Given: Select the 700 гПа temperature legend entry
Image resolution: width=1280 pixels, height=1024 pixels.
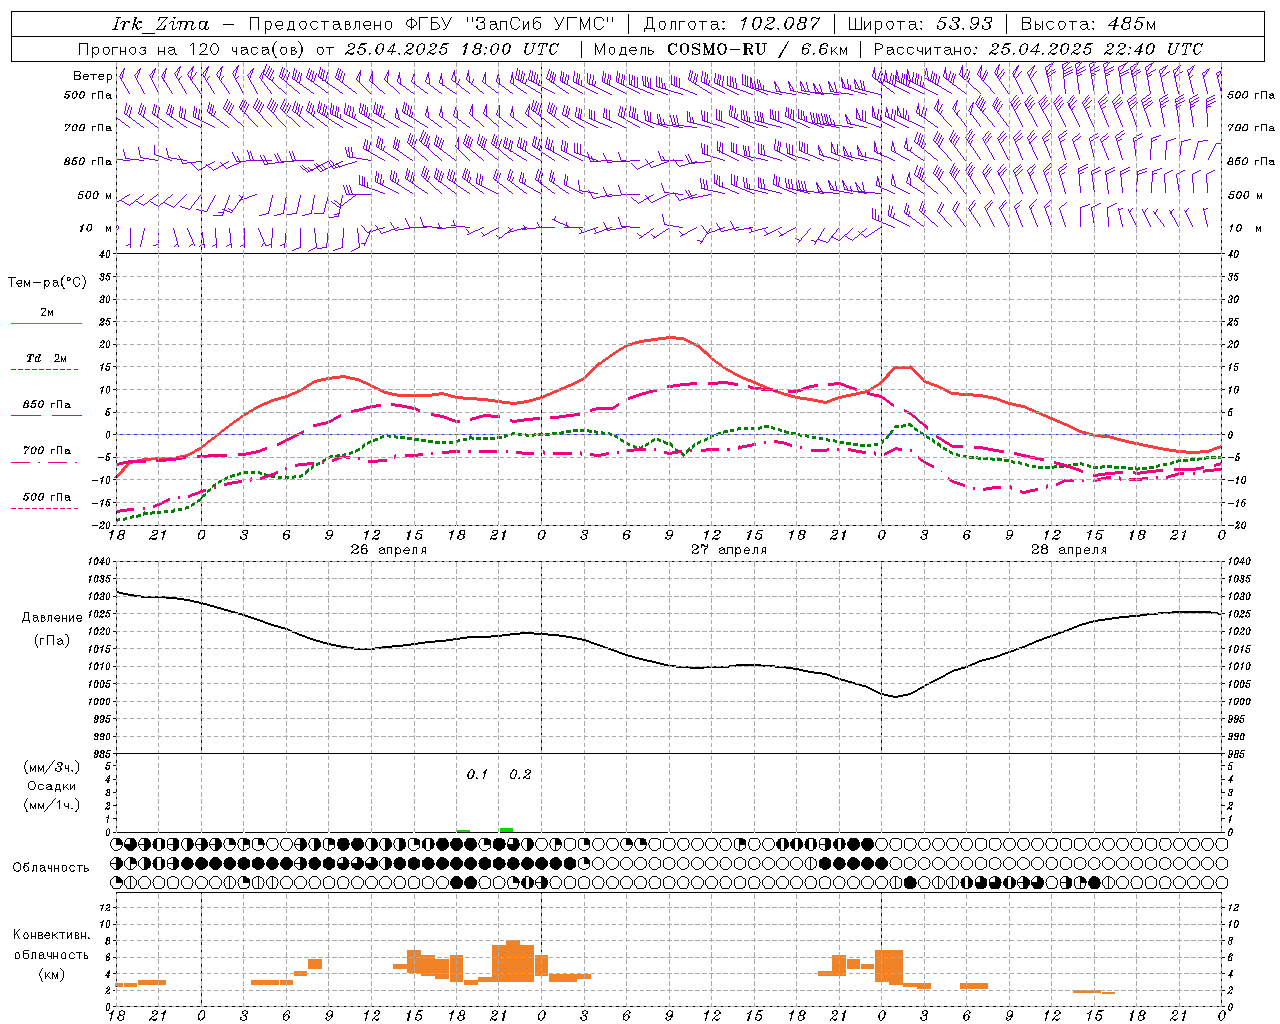Looking at the screenshot, I should [47, 451].
